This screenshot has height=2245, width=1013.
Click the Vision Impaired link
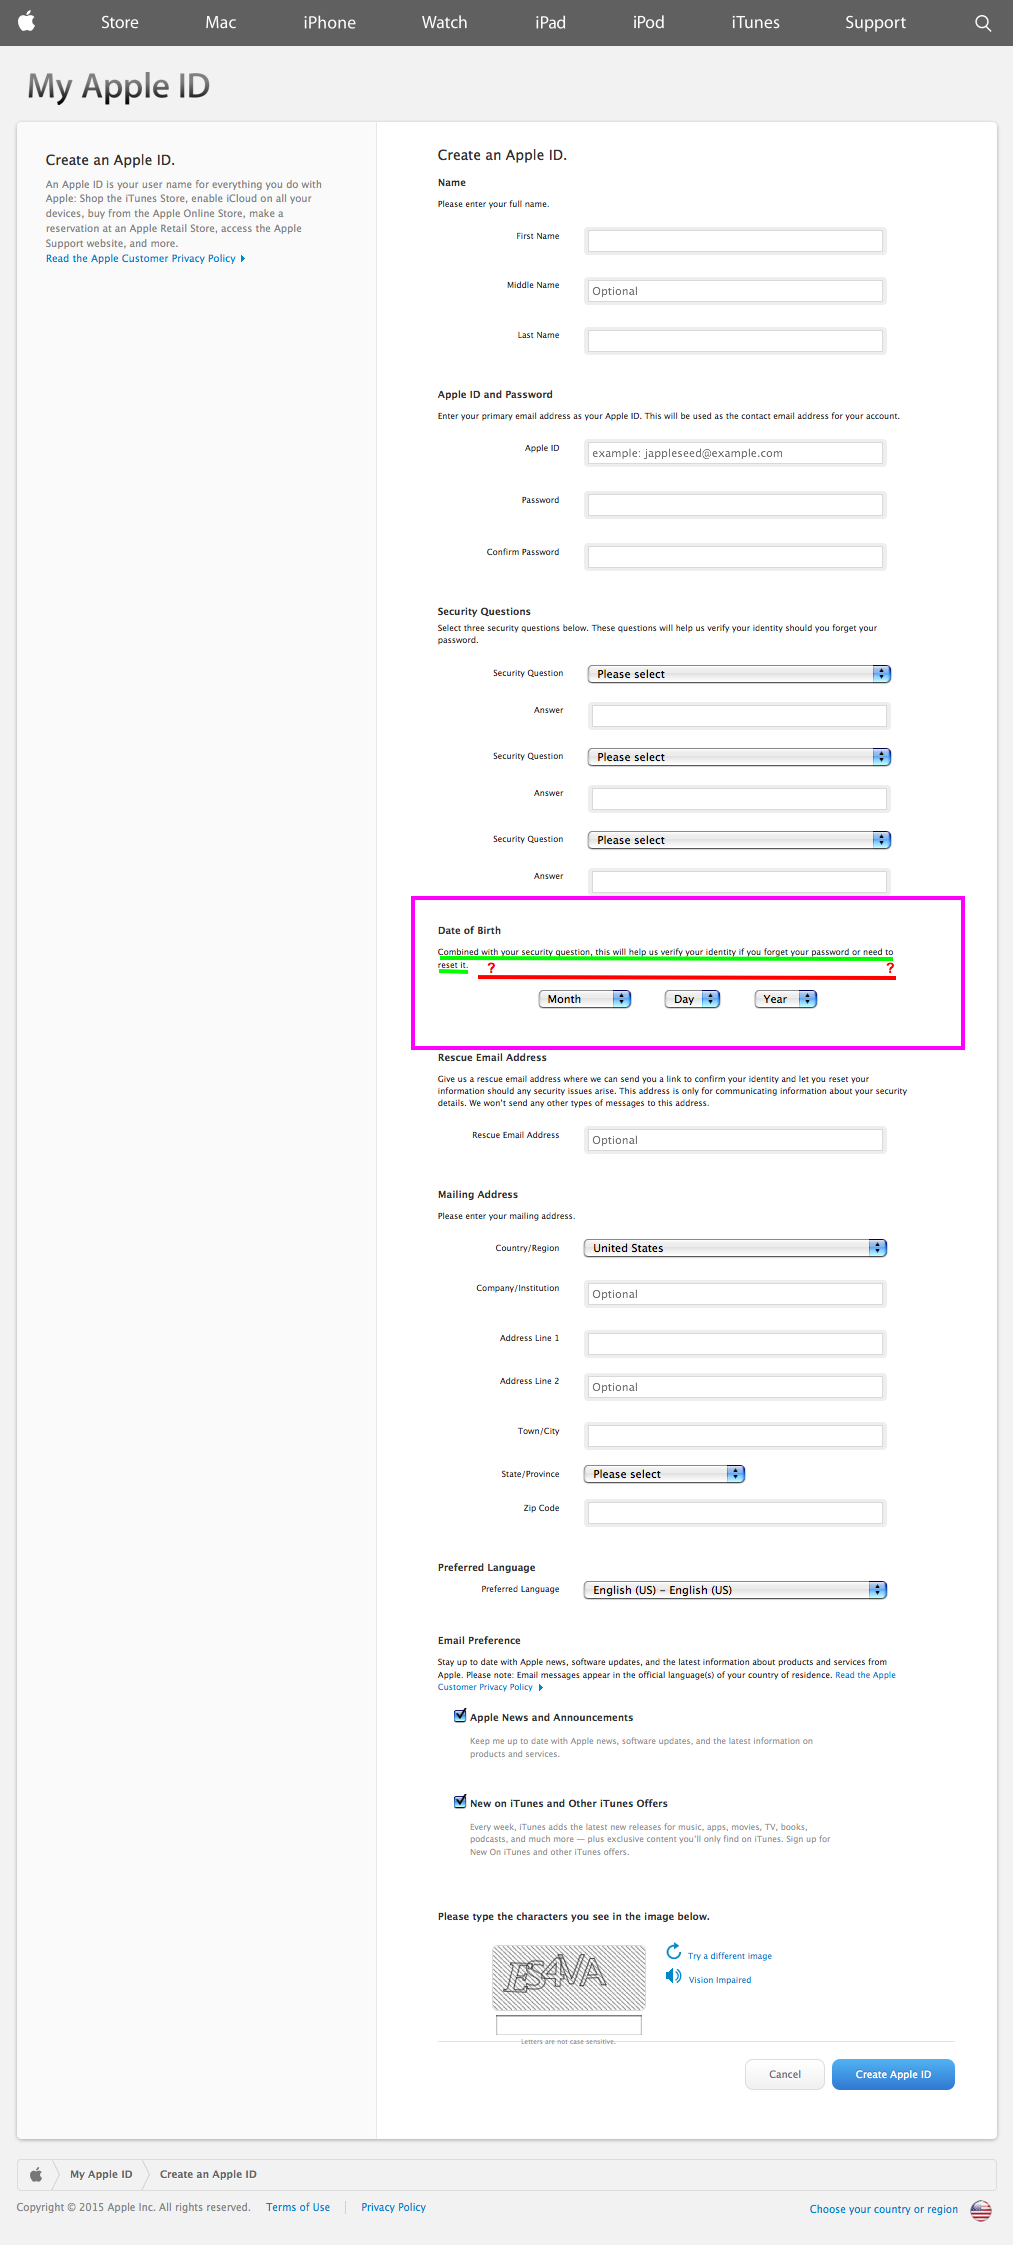720,1980
